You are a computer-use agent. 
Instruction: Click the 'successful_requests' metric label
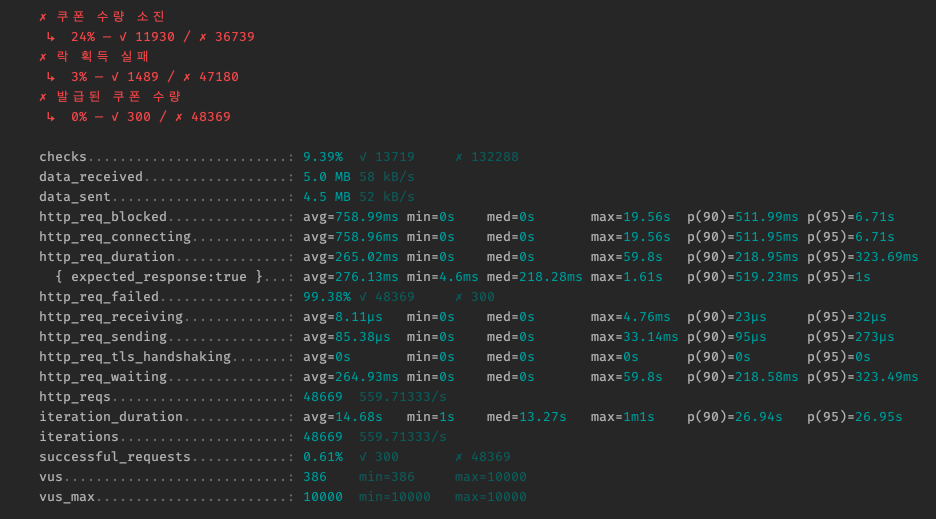point(115,457)
